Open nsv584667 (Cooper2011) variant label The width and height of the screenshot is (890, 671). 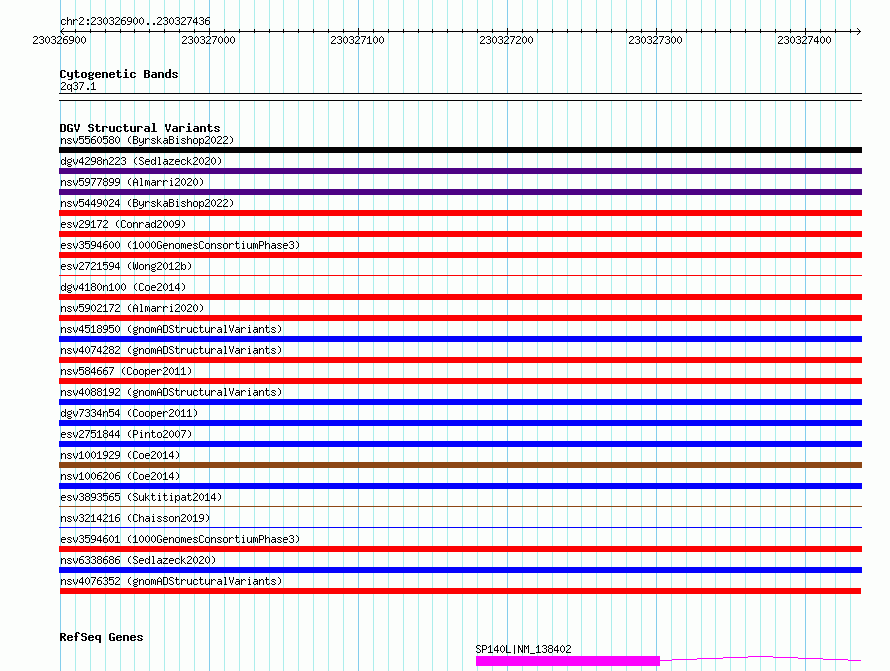(126, 371)
